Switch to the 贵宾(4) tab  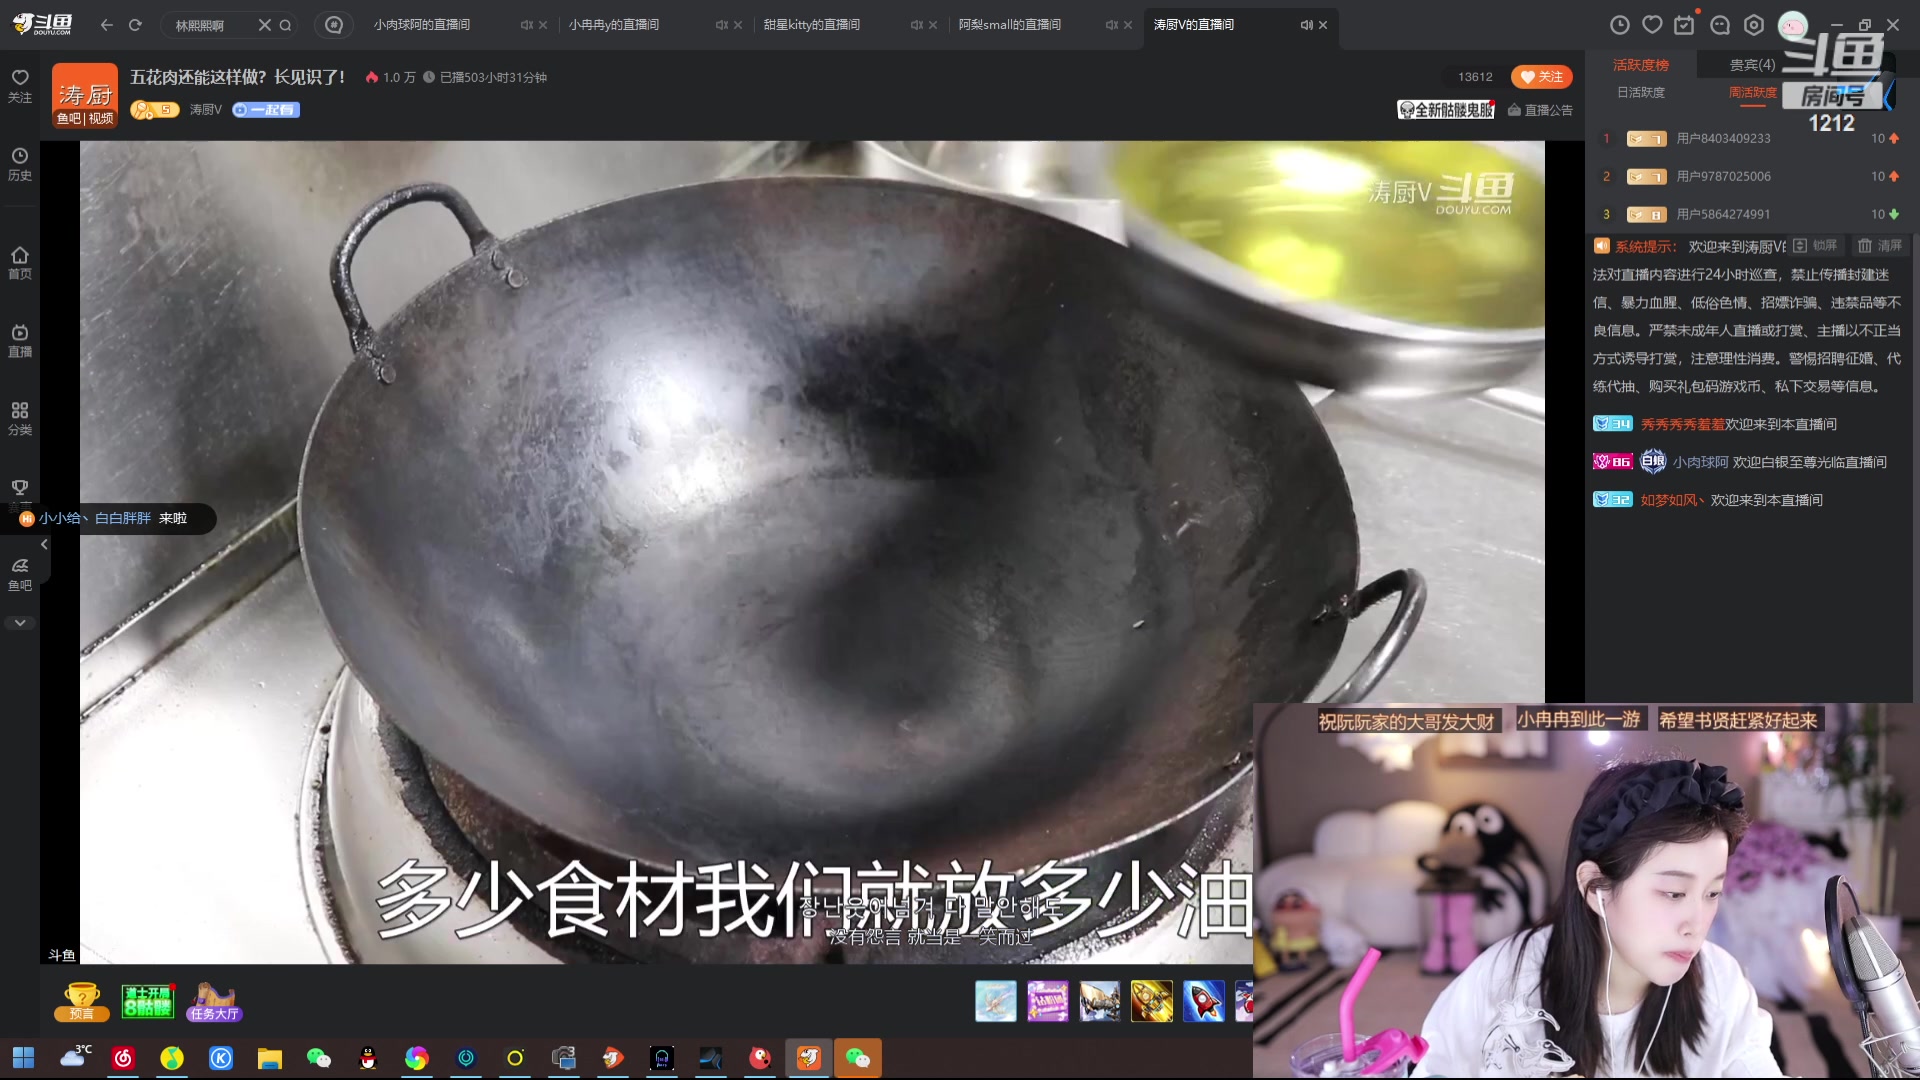tap(1751, 64)
